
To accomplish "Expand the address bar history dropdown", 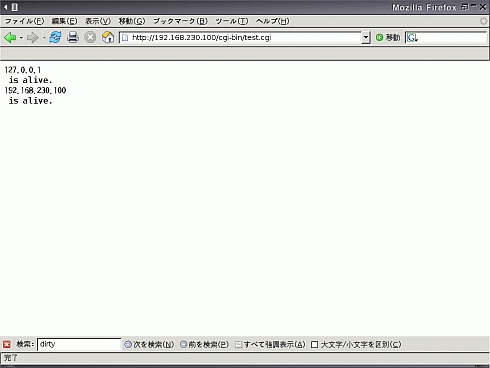I will click(366, 37).
